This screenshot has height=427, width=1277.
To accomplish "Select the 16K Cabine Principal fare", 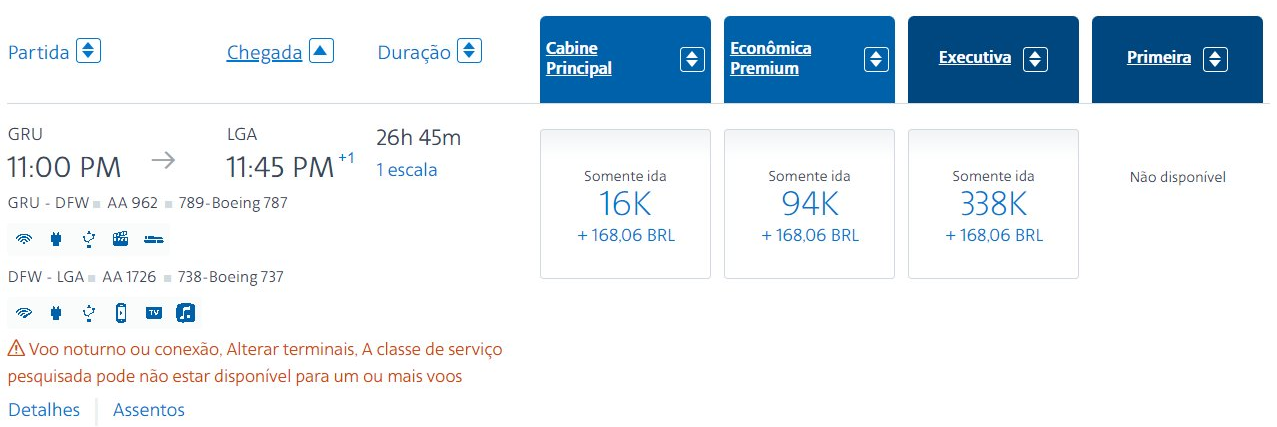I will [x=625, y=204].
